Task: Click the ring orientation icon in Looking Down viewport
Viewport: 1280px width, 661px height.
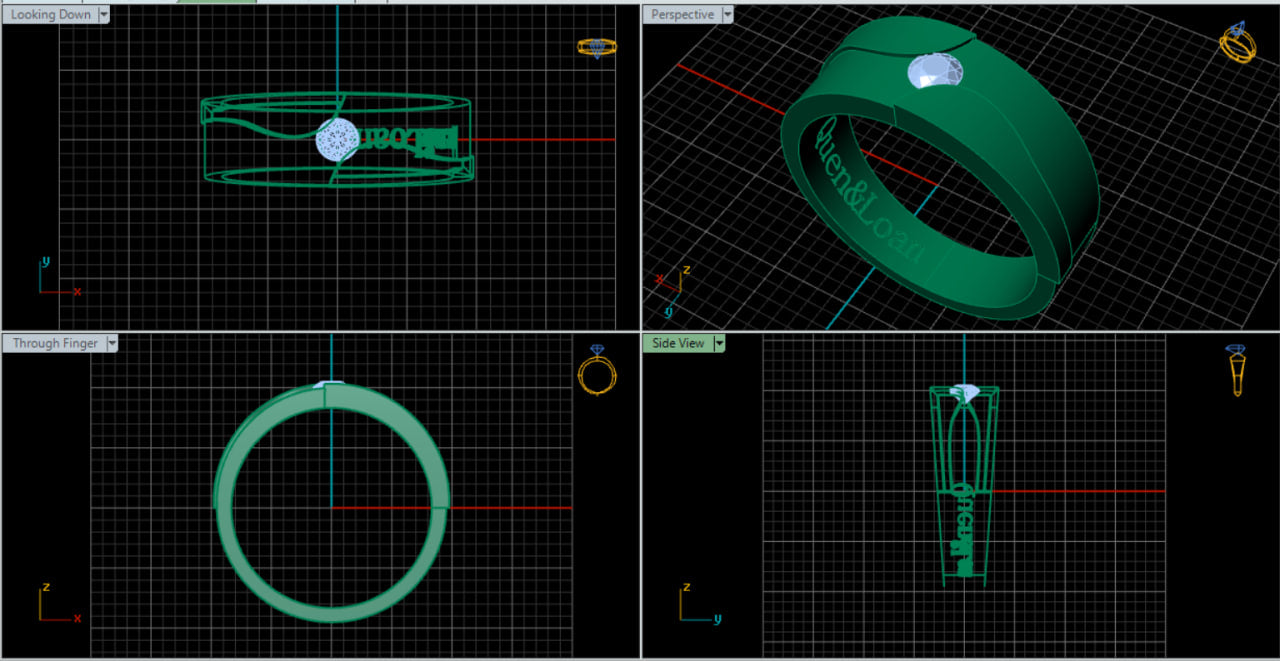Action: point(596,47)
